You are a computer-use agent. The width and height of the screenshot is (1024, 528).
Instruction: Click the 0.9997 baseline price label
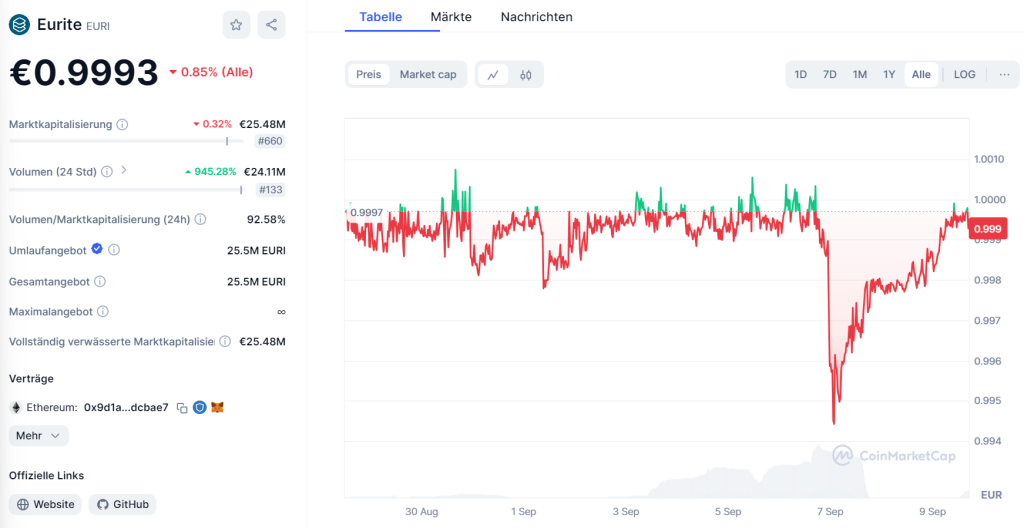click(366, 212)
